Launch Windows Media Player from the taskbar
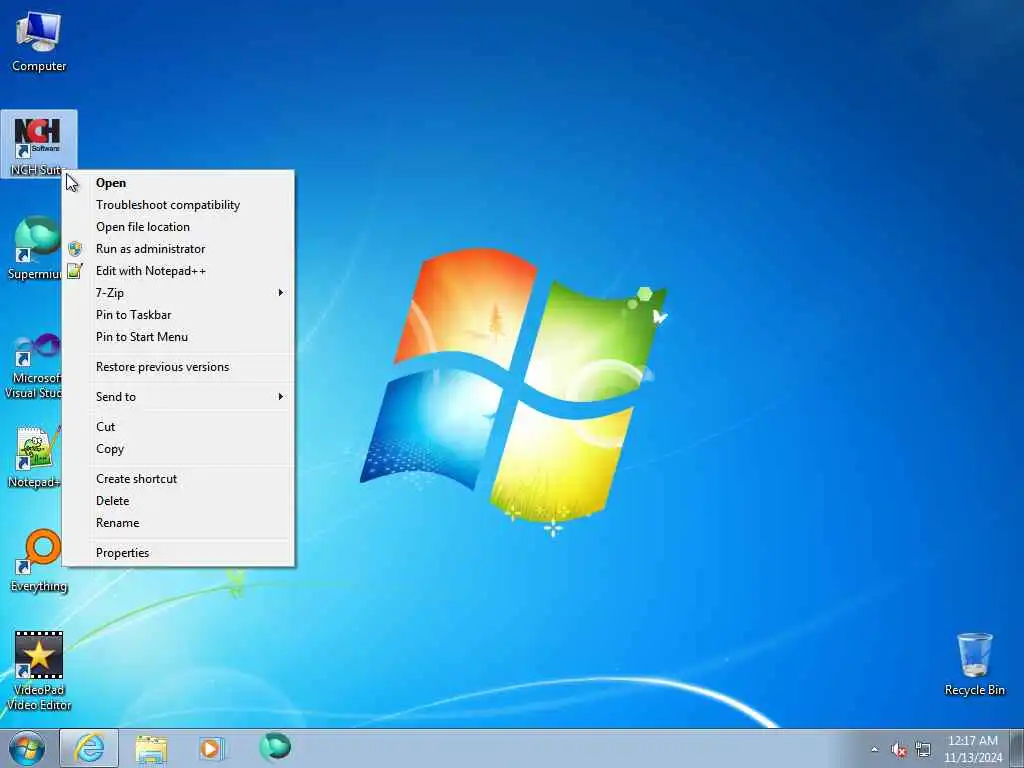1024x768 pixels. (x=211, y=748)
